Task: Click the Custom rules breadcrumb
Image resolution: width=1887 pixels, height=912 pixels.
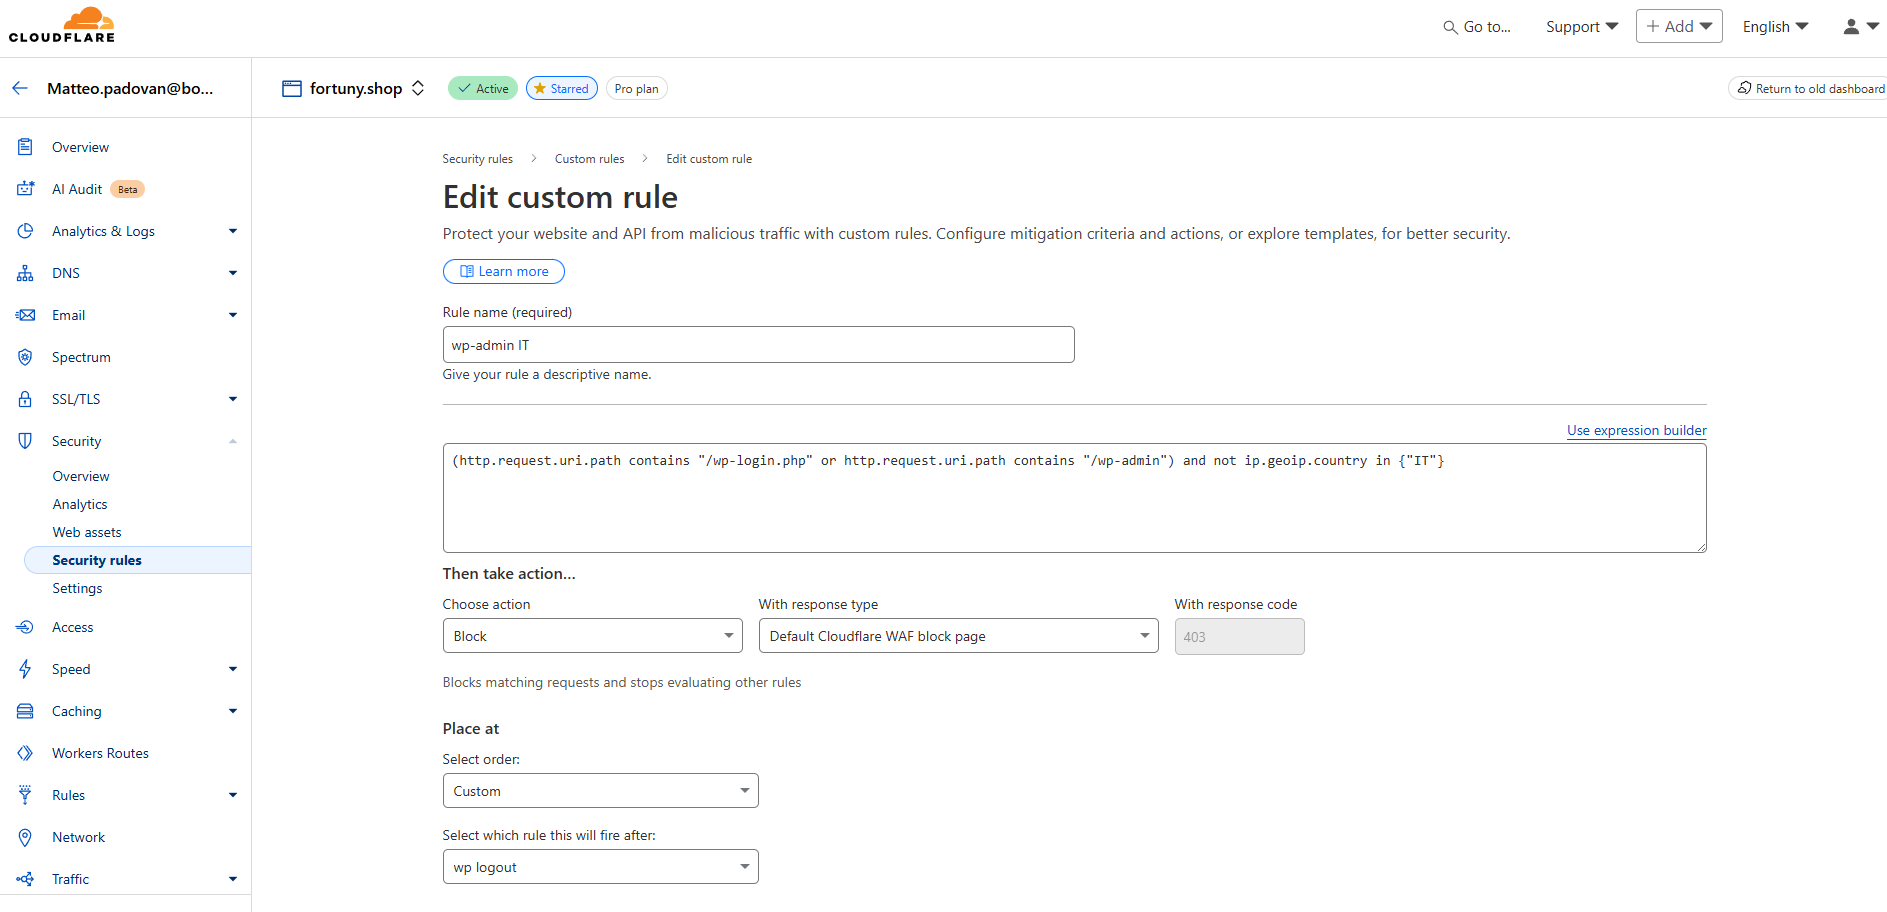Action: click(x=589, y=159)
